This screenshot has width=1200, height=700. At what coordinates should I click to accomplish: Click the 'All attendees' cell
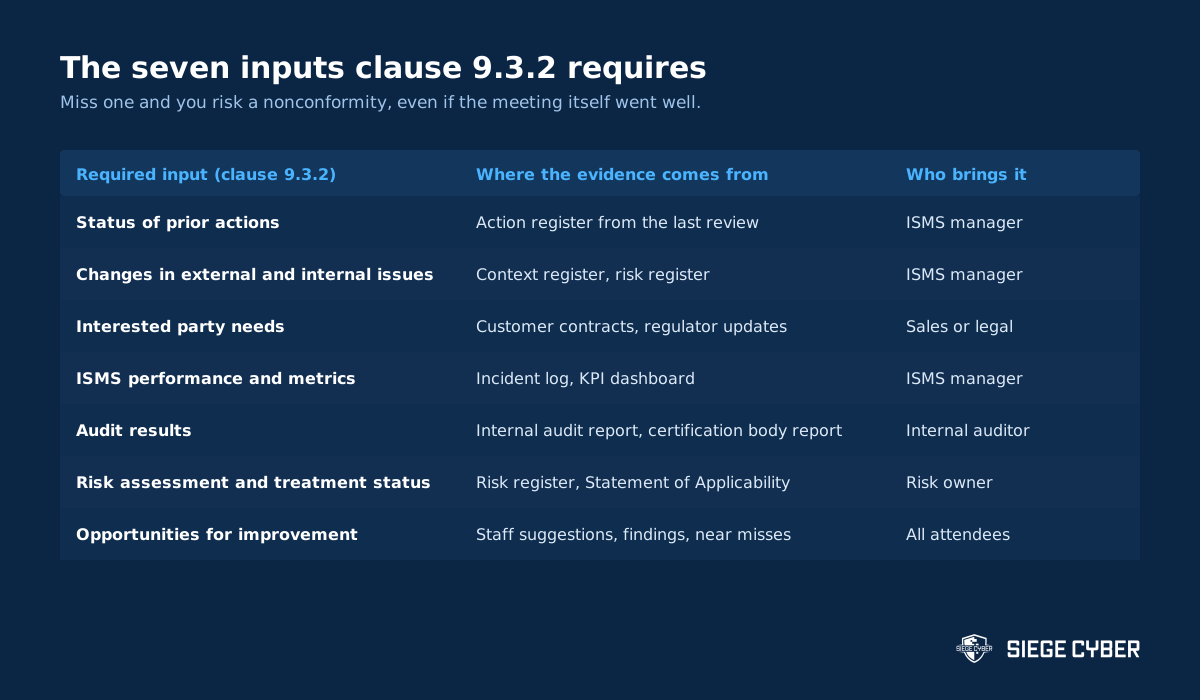pos(958,534)
